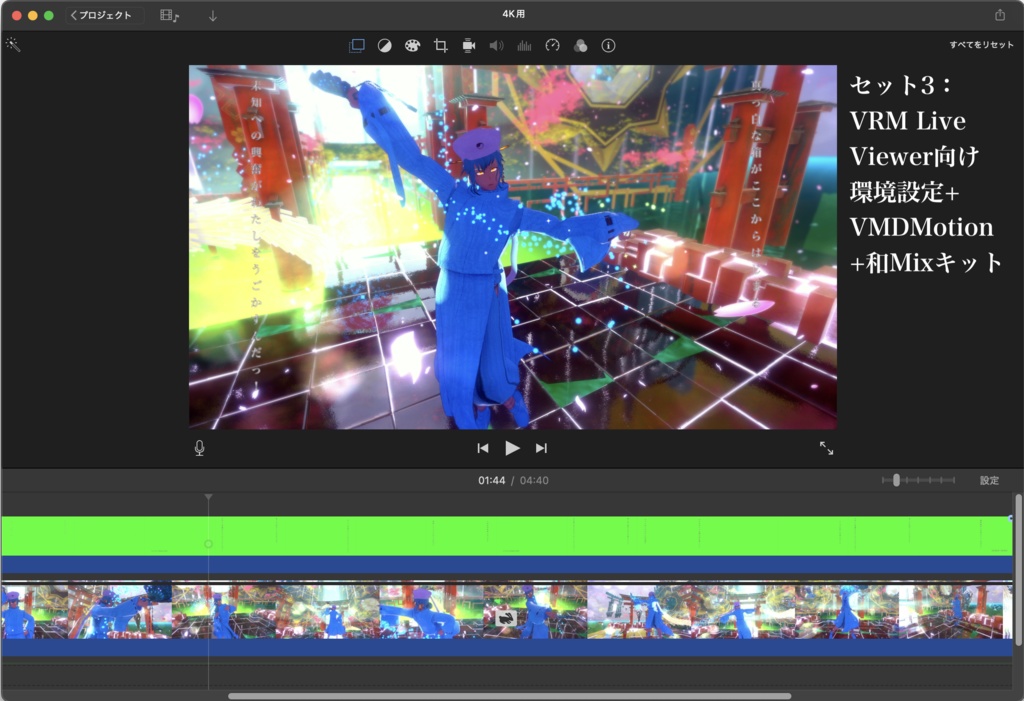Start voiceover recording with microphone icon

point(200,448)
